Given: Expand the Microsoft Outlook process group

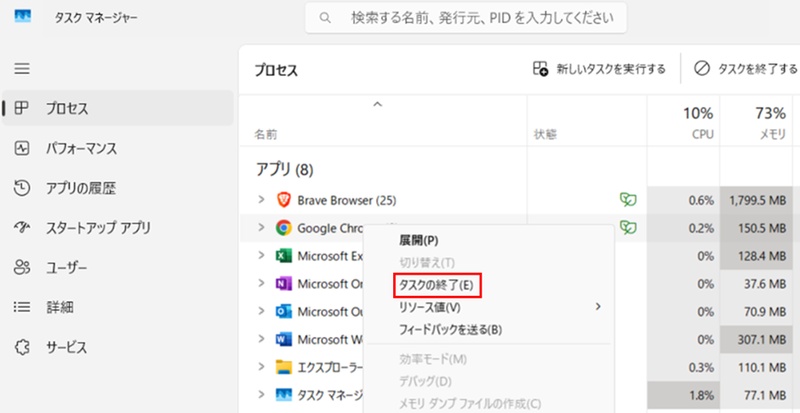Looking at the screenshot, I should click(x=262, y=311).
